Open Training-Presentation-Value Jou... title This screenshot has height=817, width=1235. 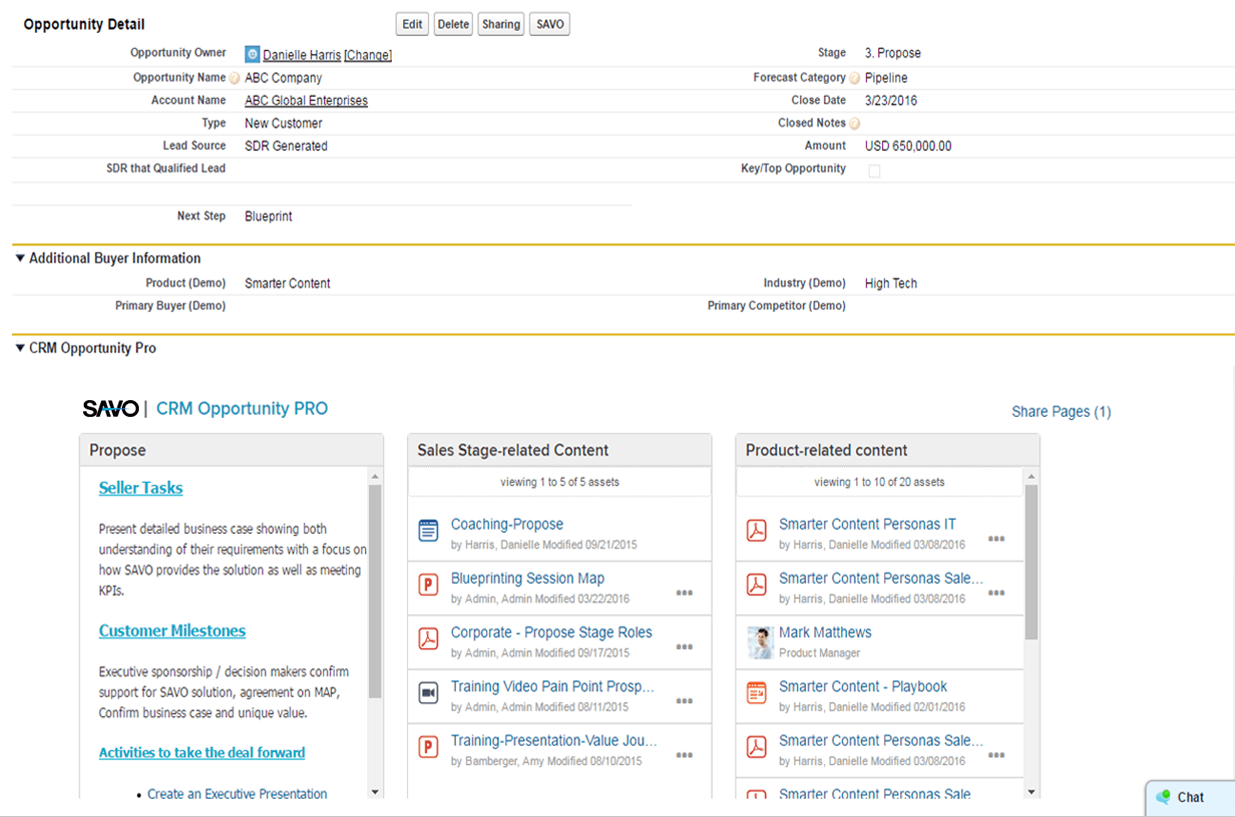click(x=554, y=740)
